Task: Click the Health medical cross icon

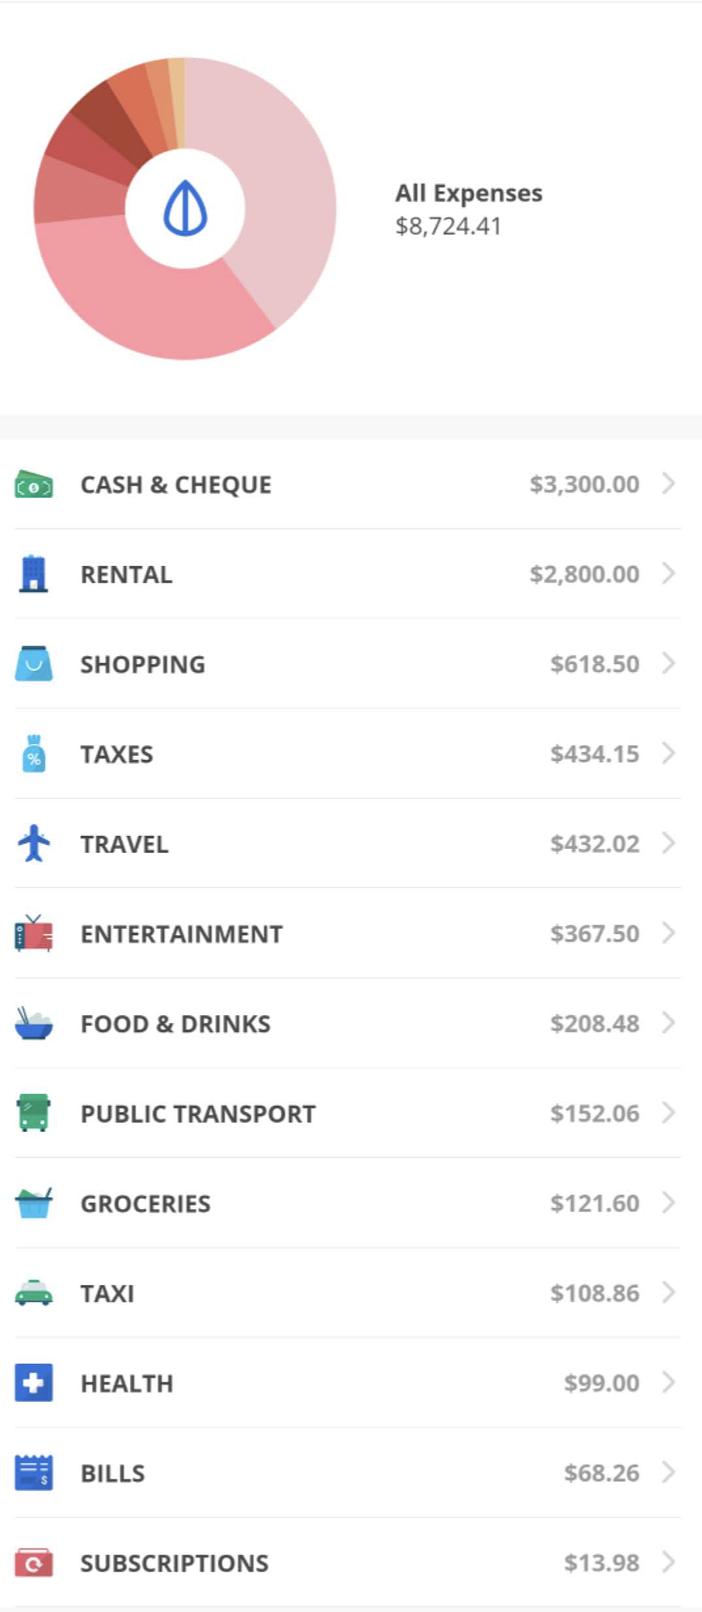Action: pyautogui.click(x=33, y=1383)
